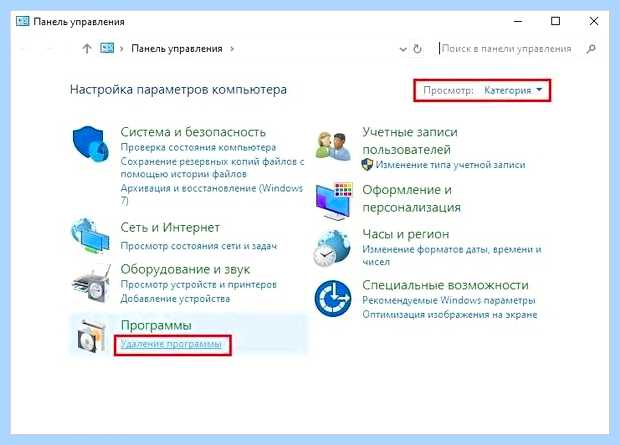Click the shield icon beside Изменение типа учетной записи
This screenshot has height=445, width=620.
(x=367, y=165)
